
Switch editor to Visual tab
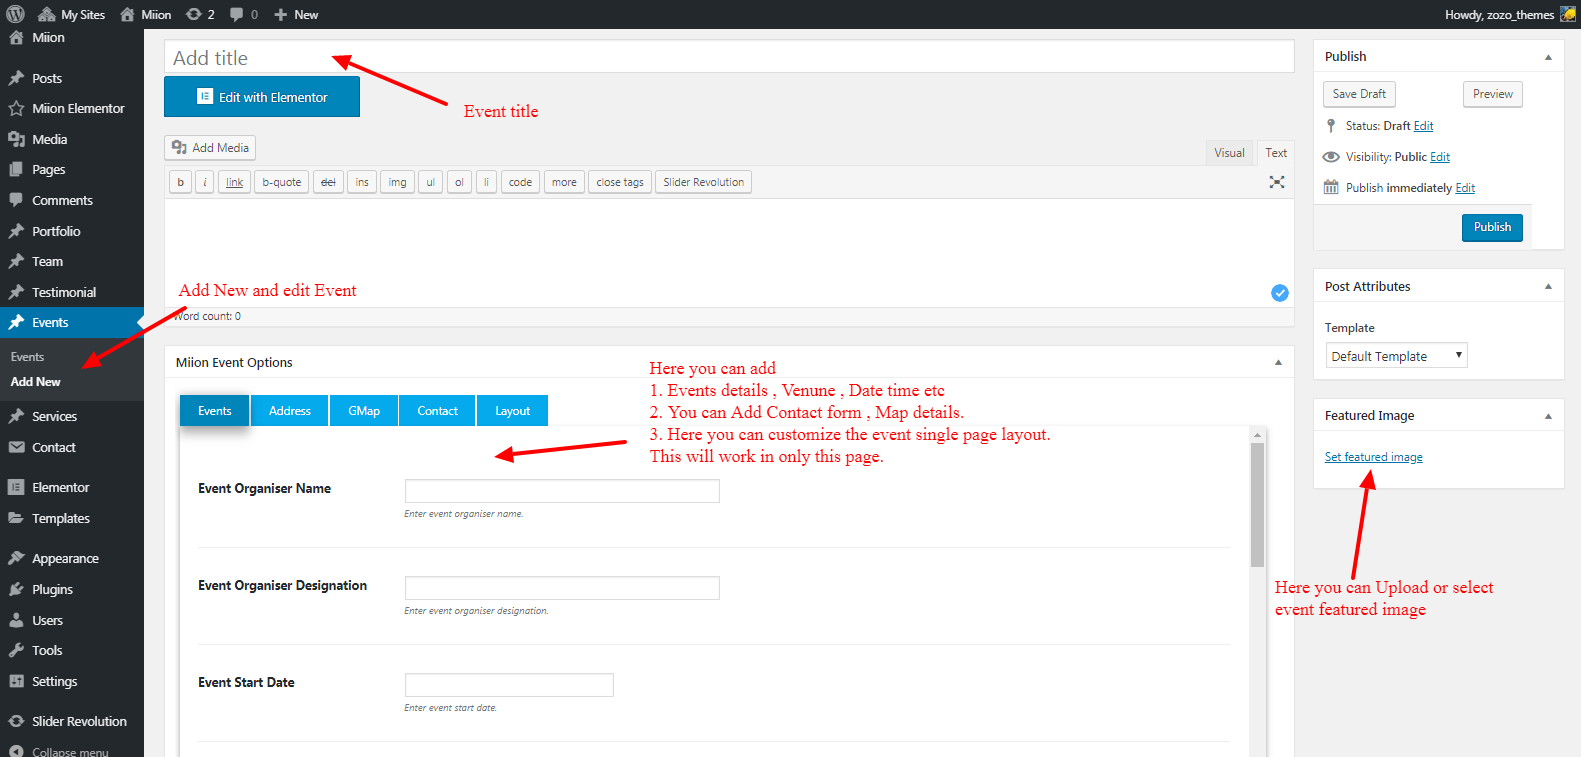click(1229, 153)
